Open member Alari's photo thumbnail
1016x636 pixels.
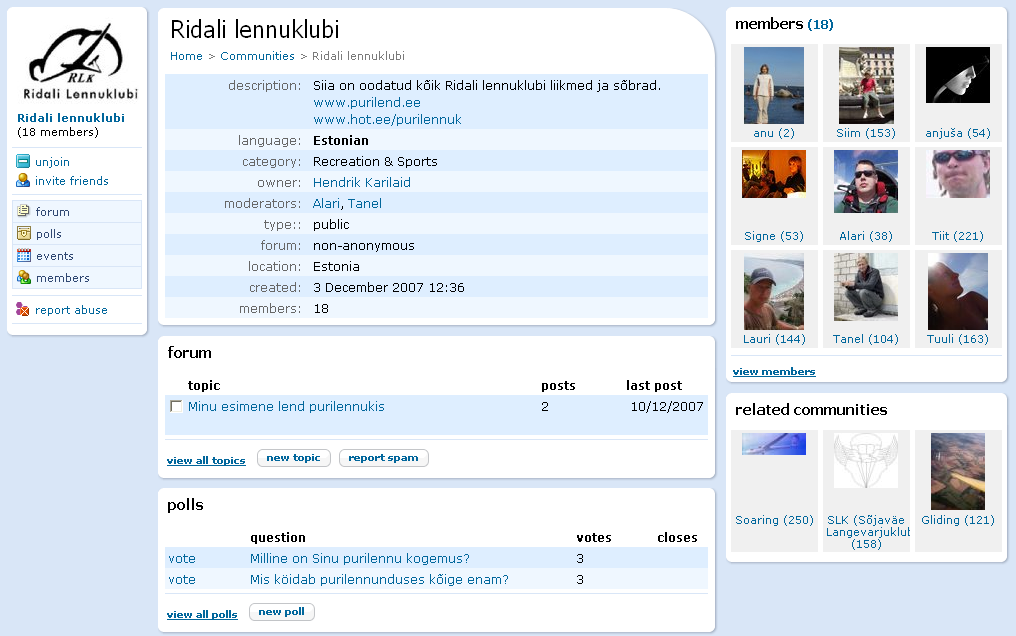[x=866, y=181]
